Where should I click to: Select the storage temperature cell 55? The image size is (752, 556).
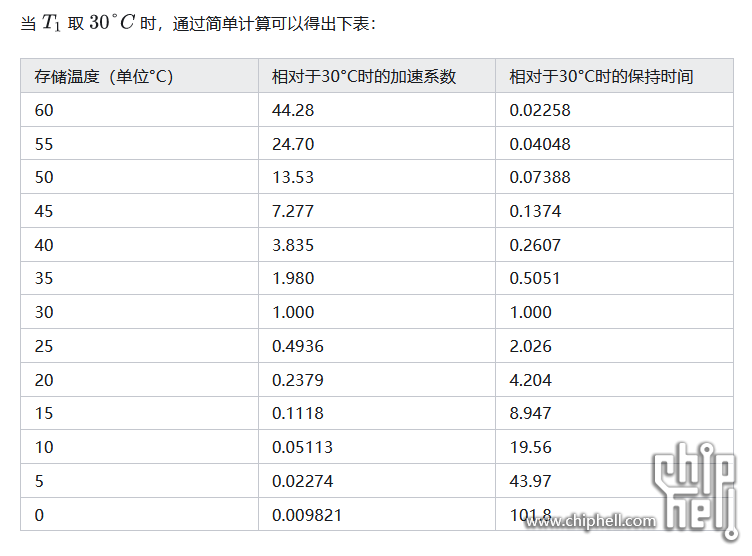(x=139, y=143)
